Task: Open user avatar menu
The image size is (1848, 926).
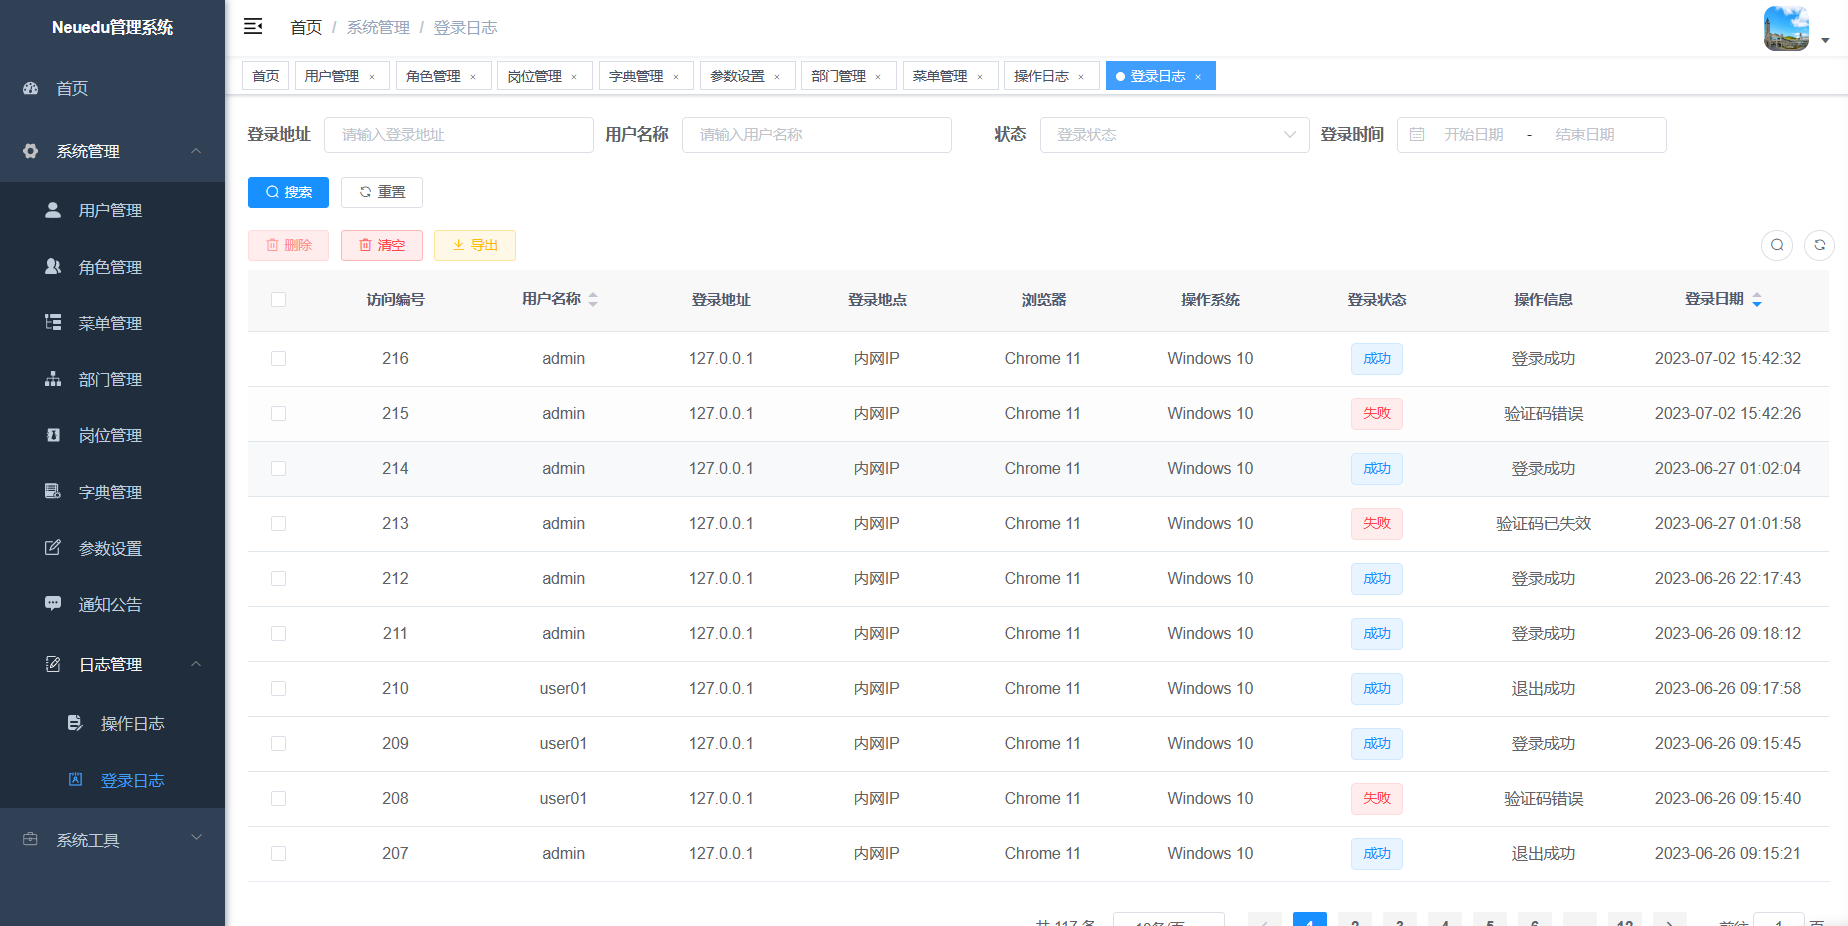Action: tap(1786, 28)
